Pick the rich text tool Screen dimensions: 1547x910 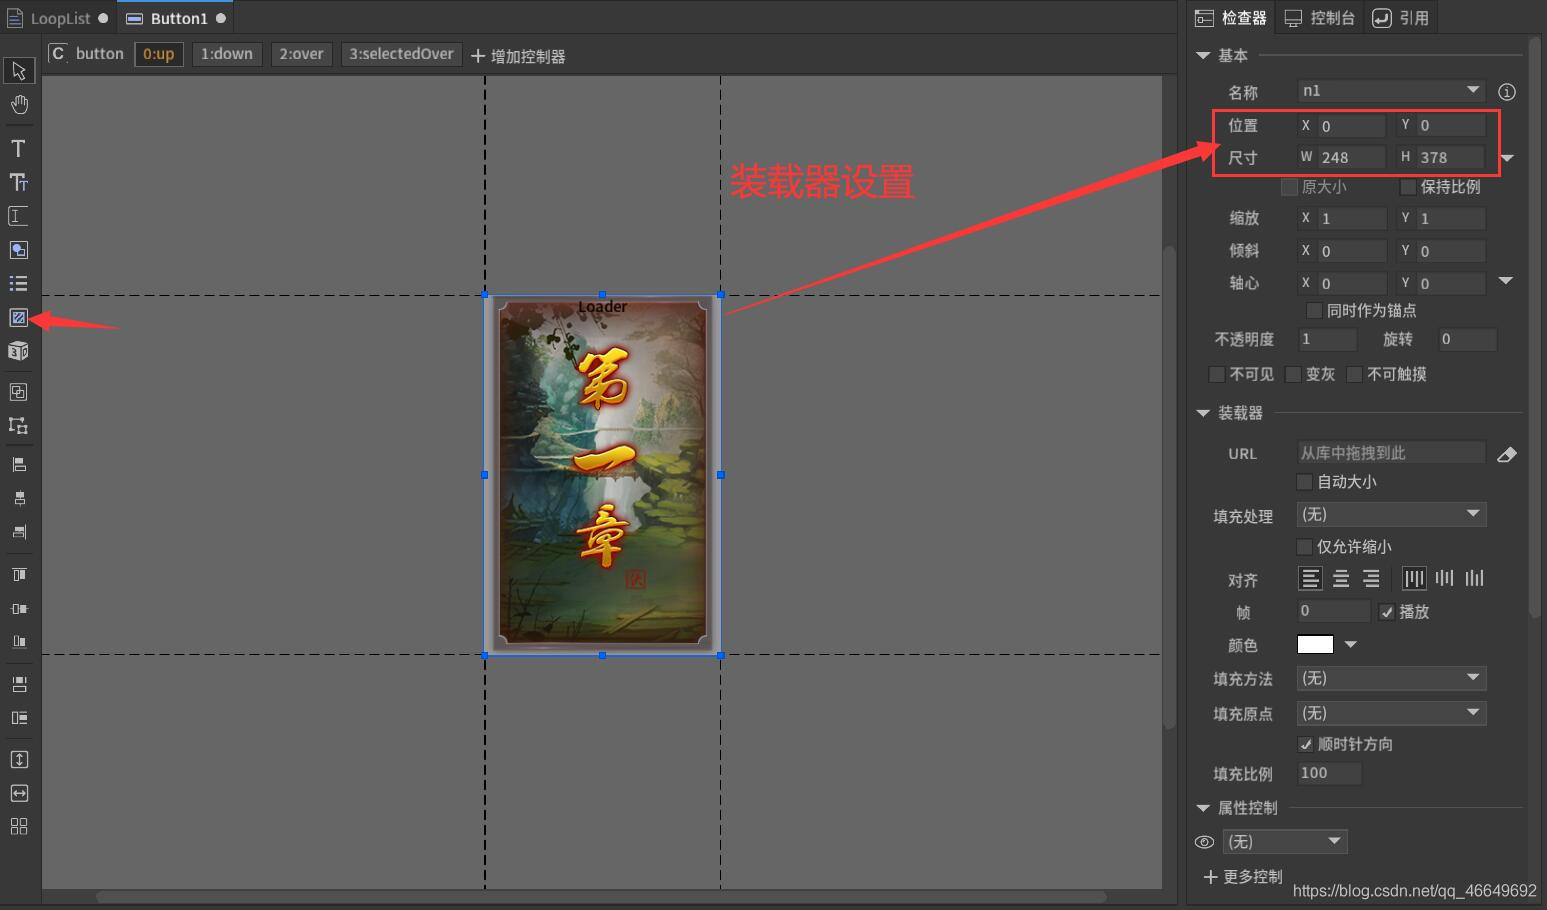pyautogui.click(x=18, y=182)
